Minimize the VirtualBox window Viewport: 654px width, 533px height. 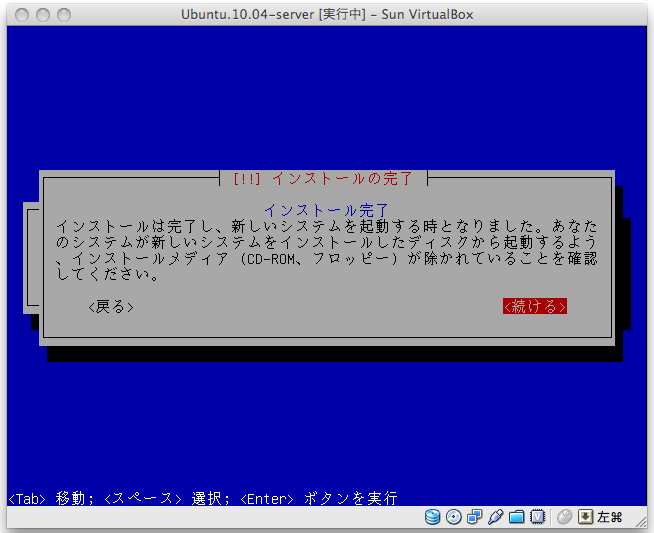[43, 15]
